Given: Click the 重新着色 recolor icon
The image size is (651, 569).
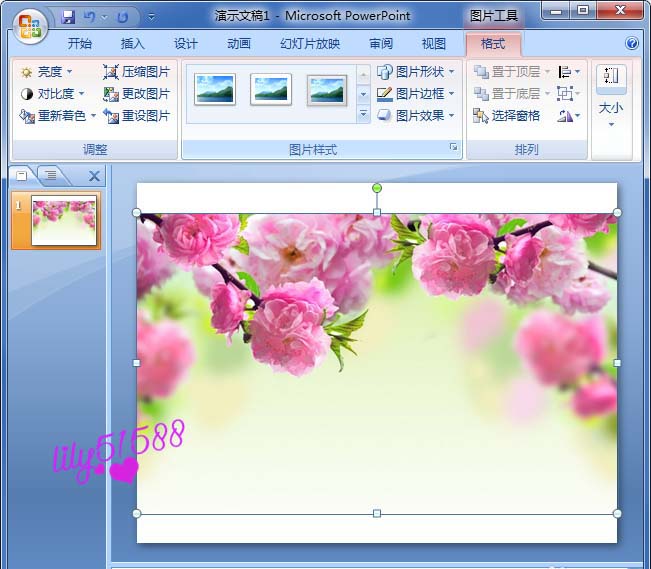Looking at the screenshot, I should [27, 116].
